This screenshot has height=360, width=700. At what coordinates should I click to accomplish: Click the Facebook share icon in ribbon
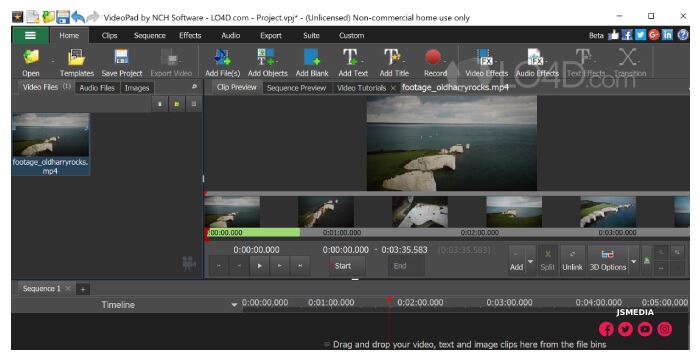click(627, 35)
